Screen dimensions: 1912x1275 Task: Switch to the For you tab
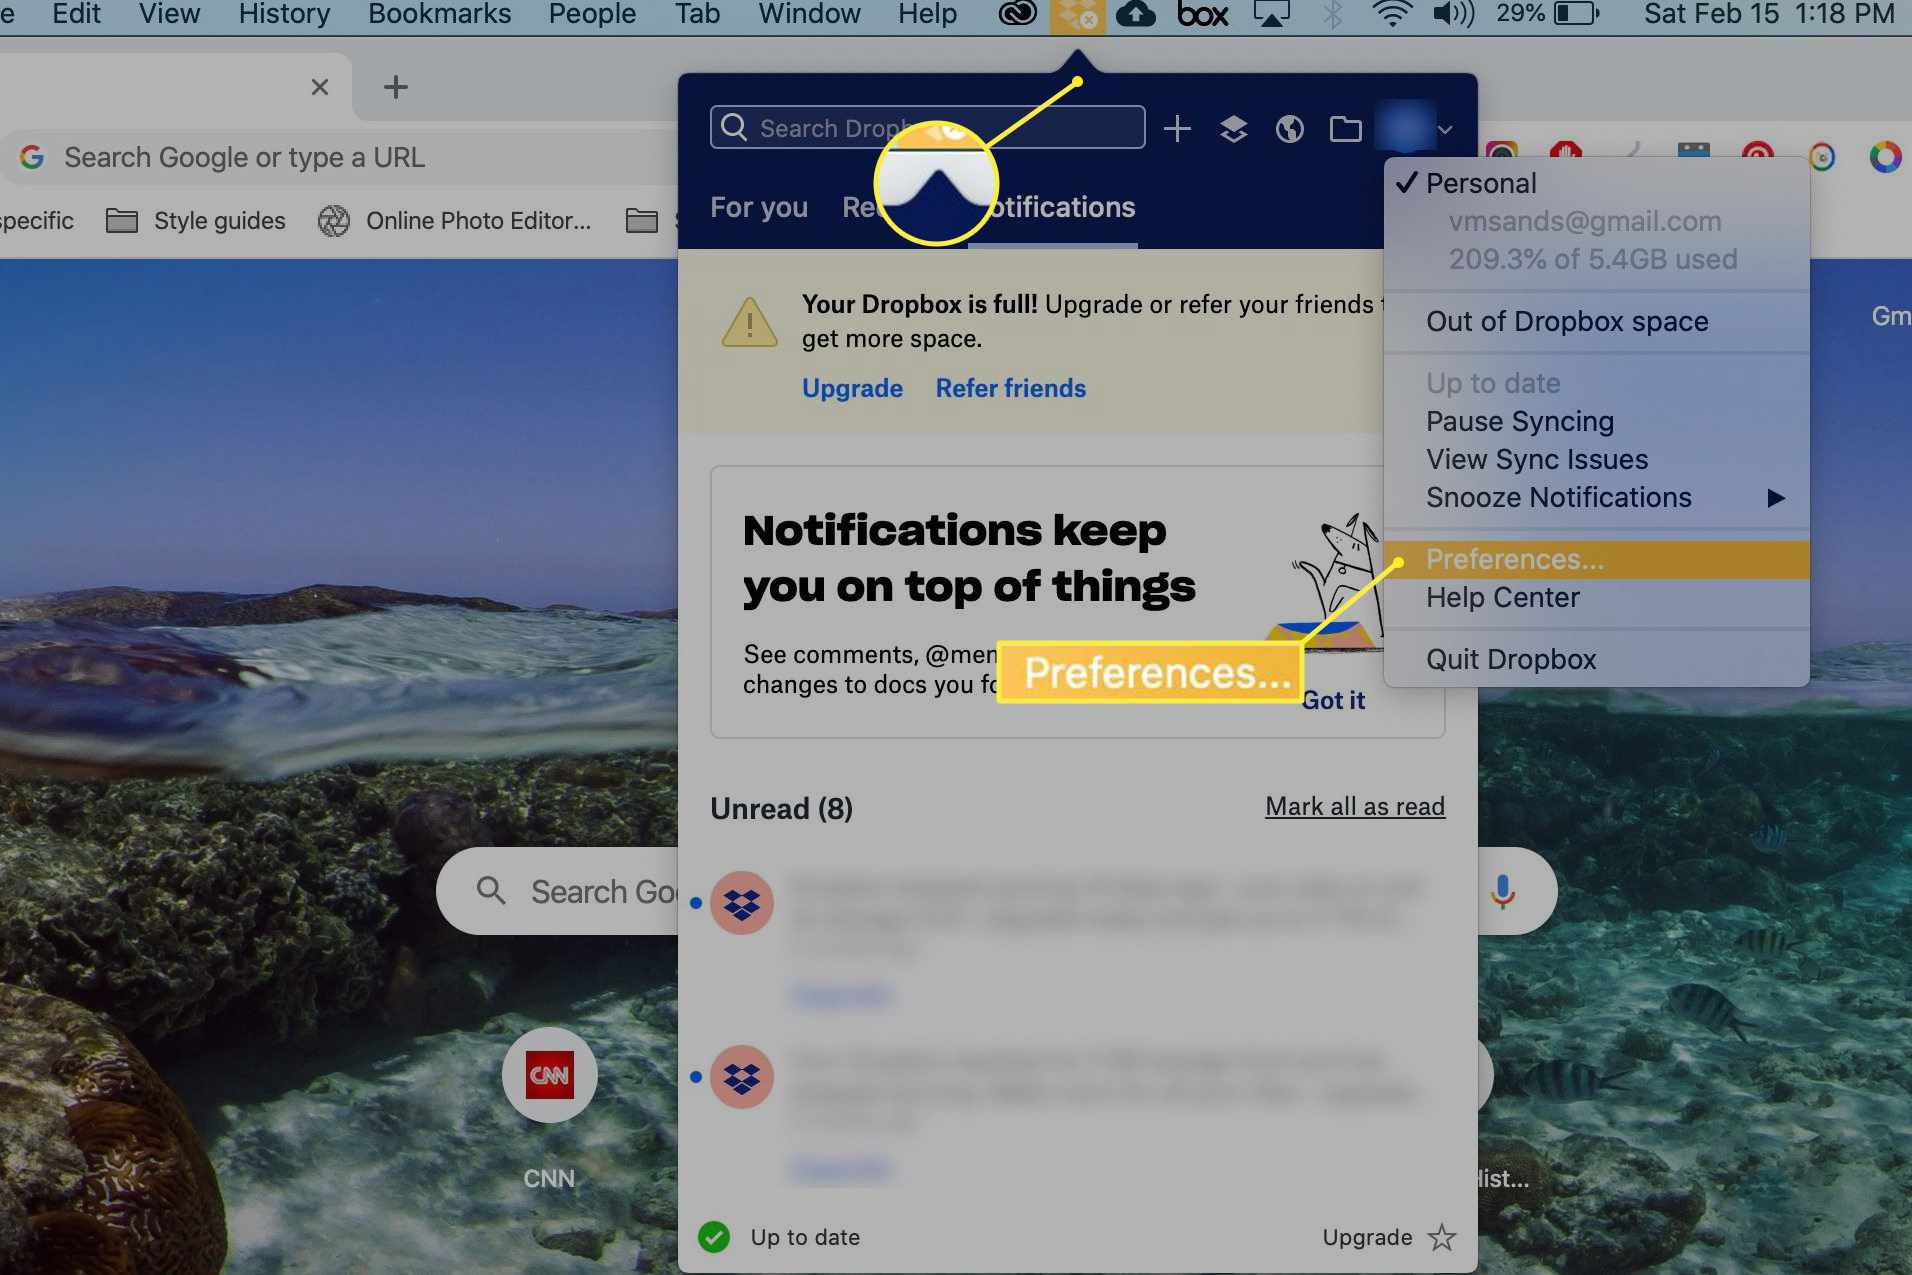pos(758,207)
